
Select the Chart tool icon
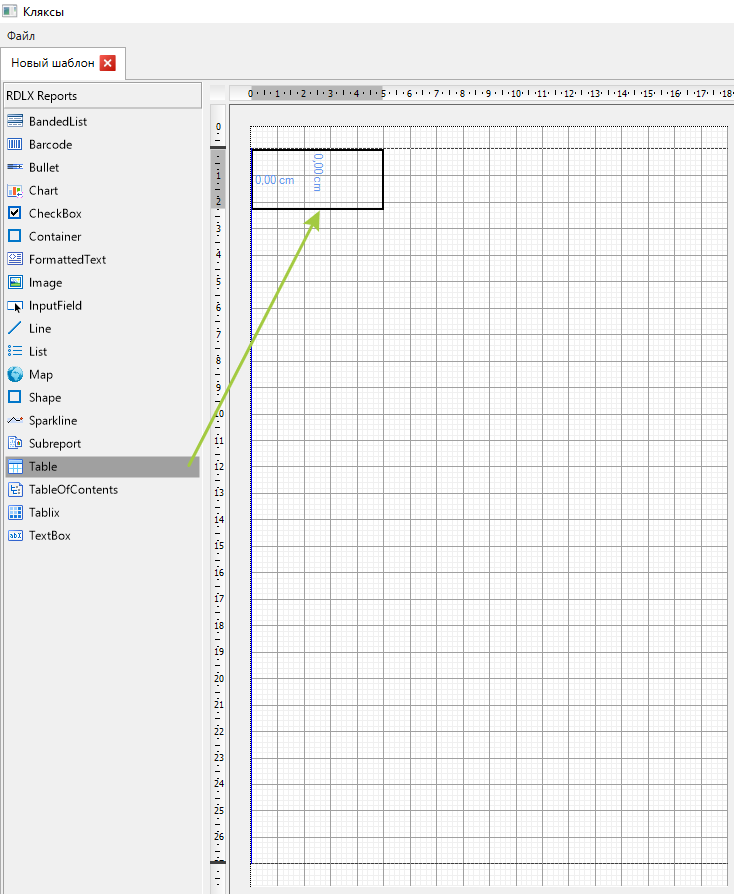click(x=15, y=190)
